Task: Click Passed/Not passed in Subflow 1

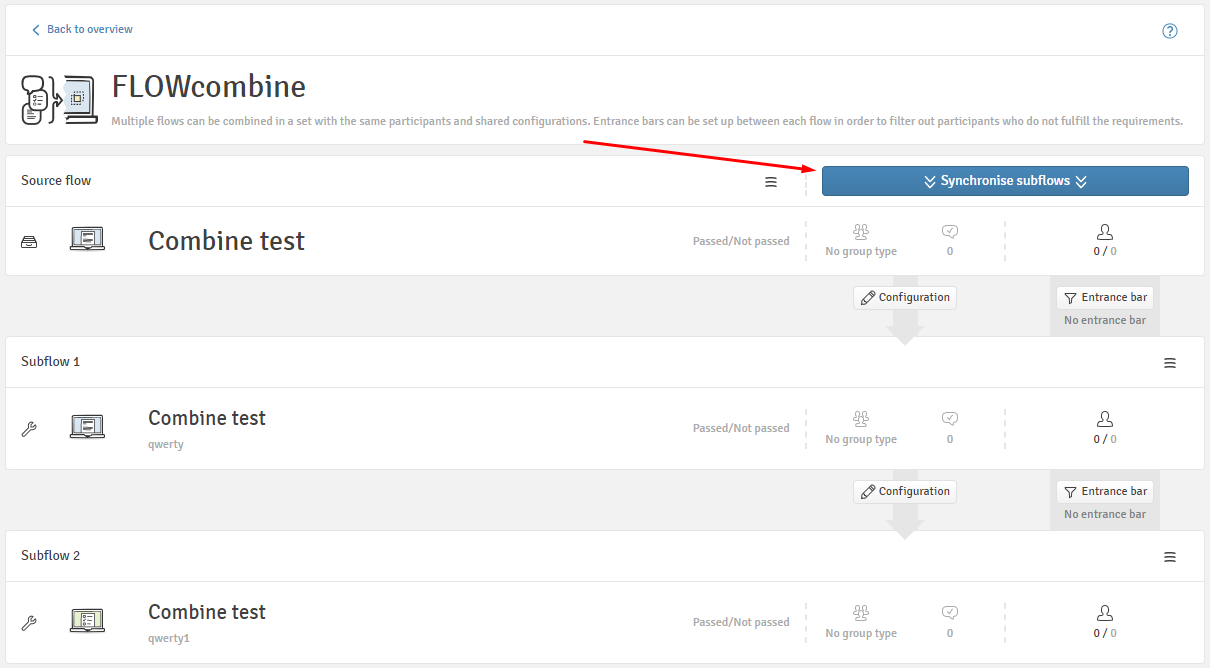Action: [x=741, y=428]
